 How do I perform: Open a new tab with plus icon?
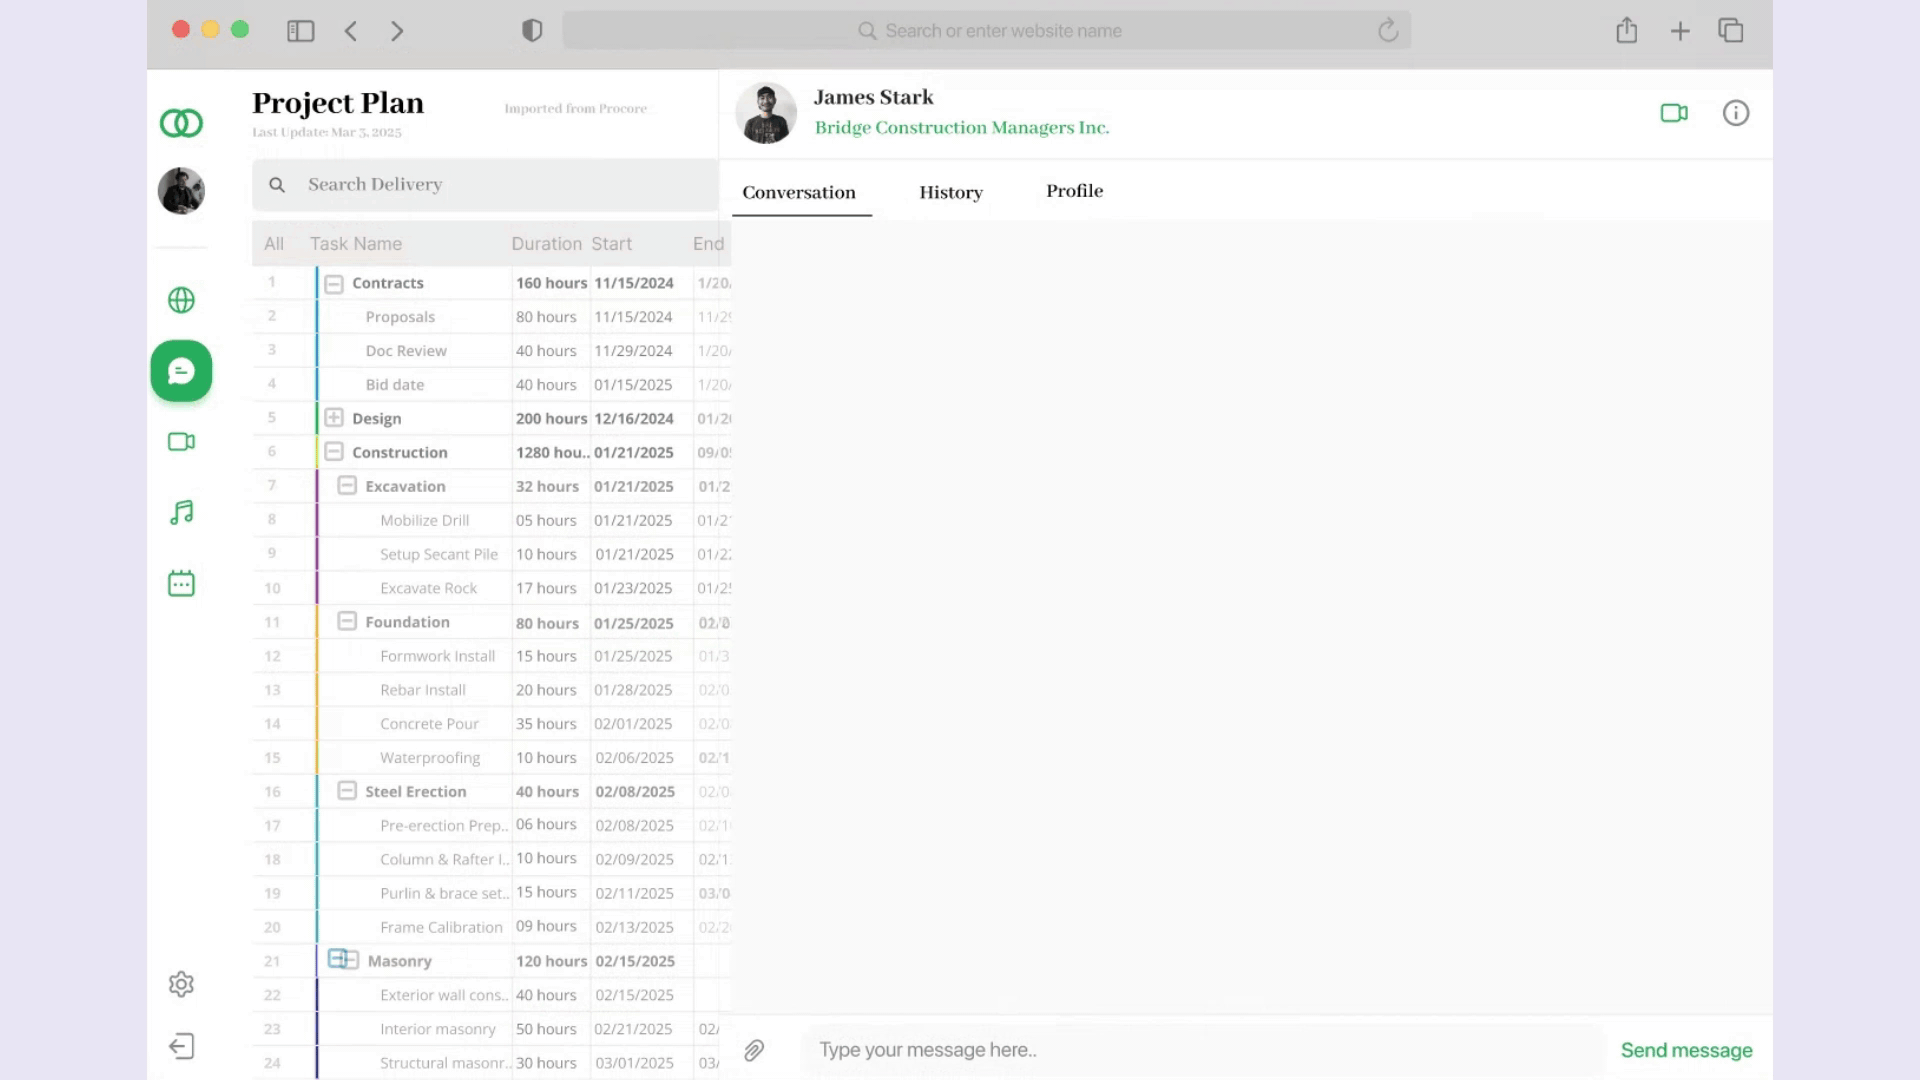(x=1680, y=31)
